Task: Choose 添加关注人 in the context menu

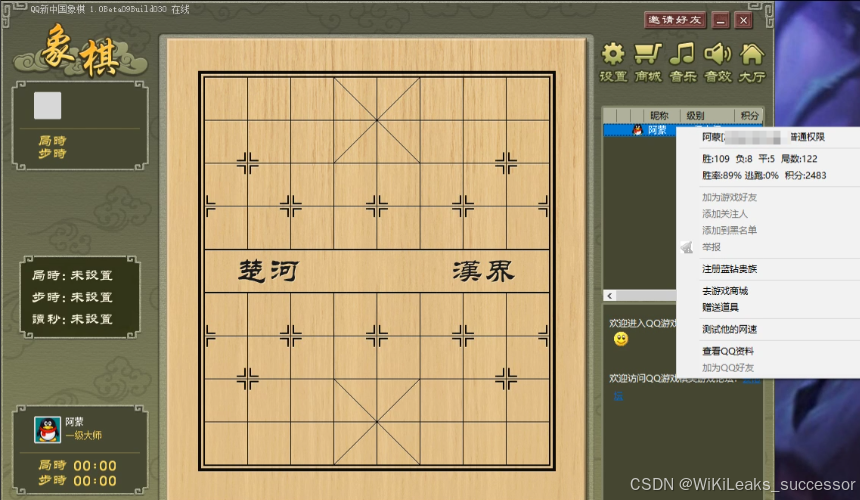Action: click(x=725, y=213)
